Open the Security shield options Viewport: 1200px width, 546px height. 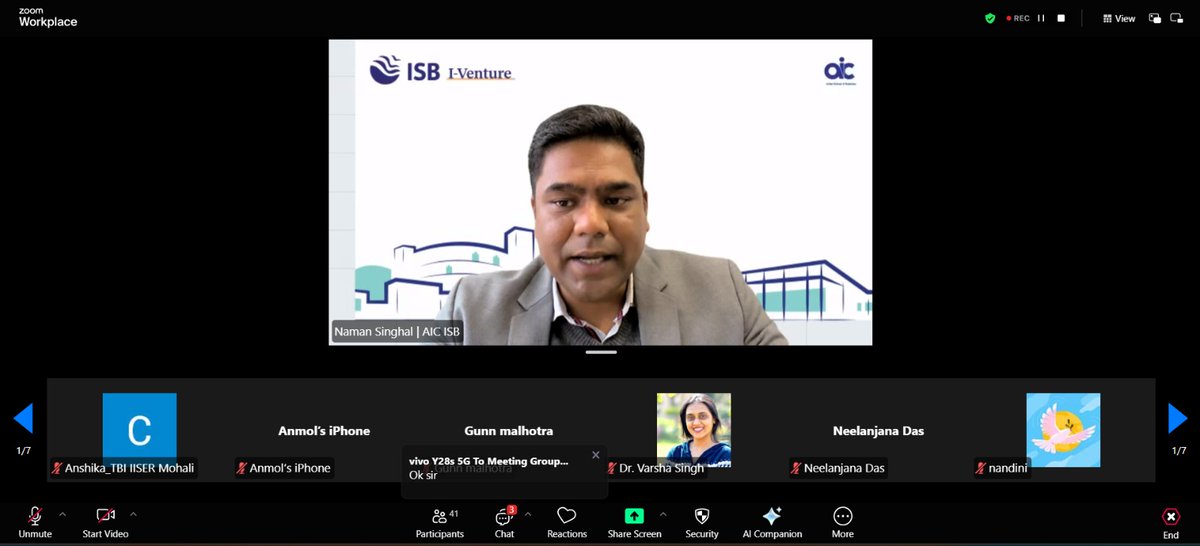point(702,521)
